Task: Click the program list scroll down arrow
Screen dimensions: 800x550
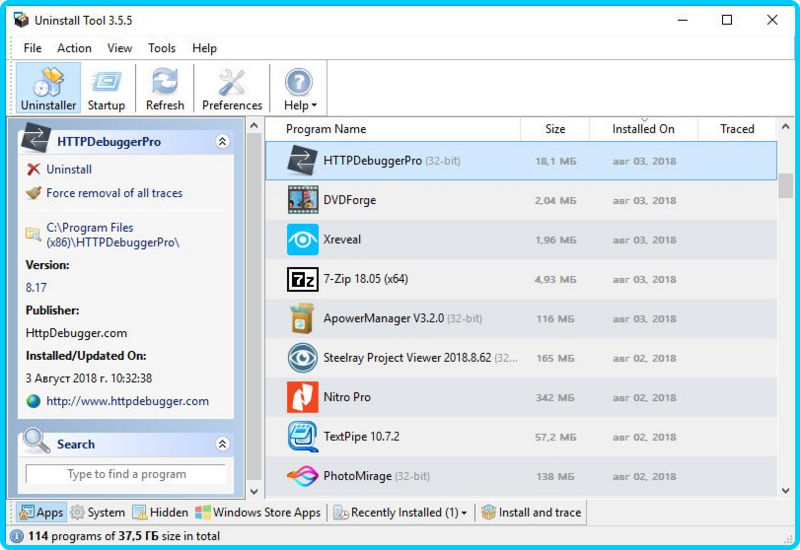Action: click(785, 491)
